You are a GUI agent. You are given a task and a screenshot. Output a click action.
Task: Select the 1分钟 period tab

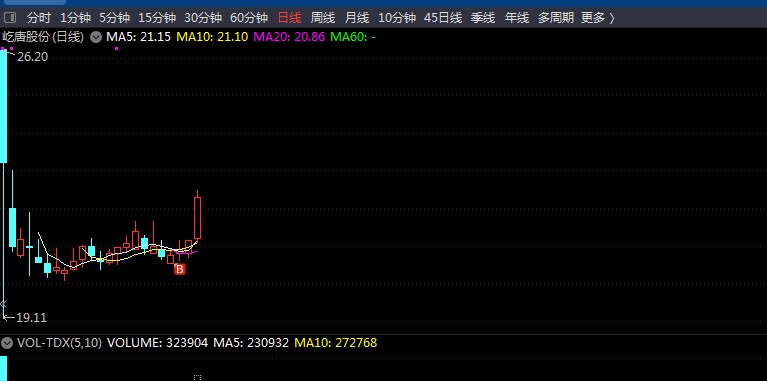tap(75, 19)
